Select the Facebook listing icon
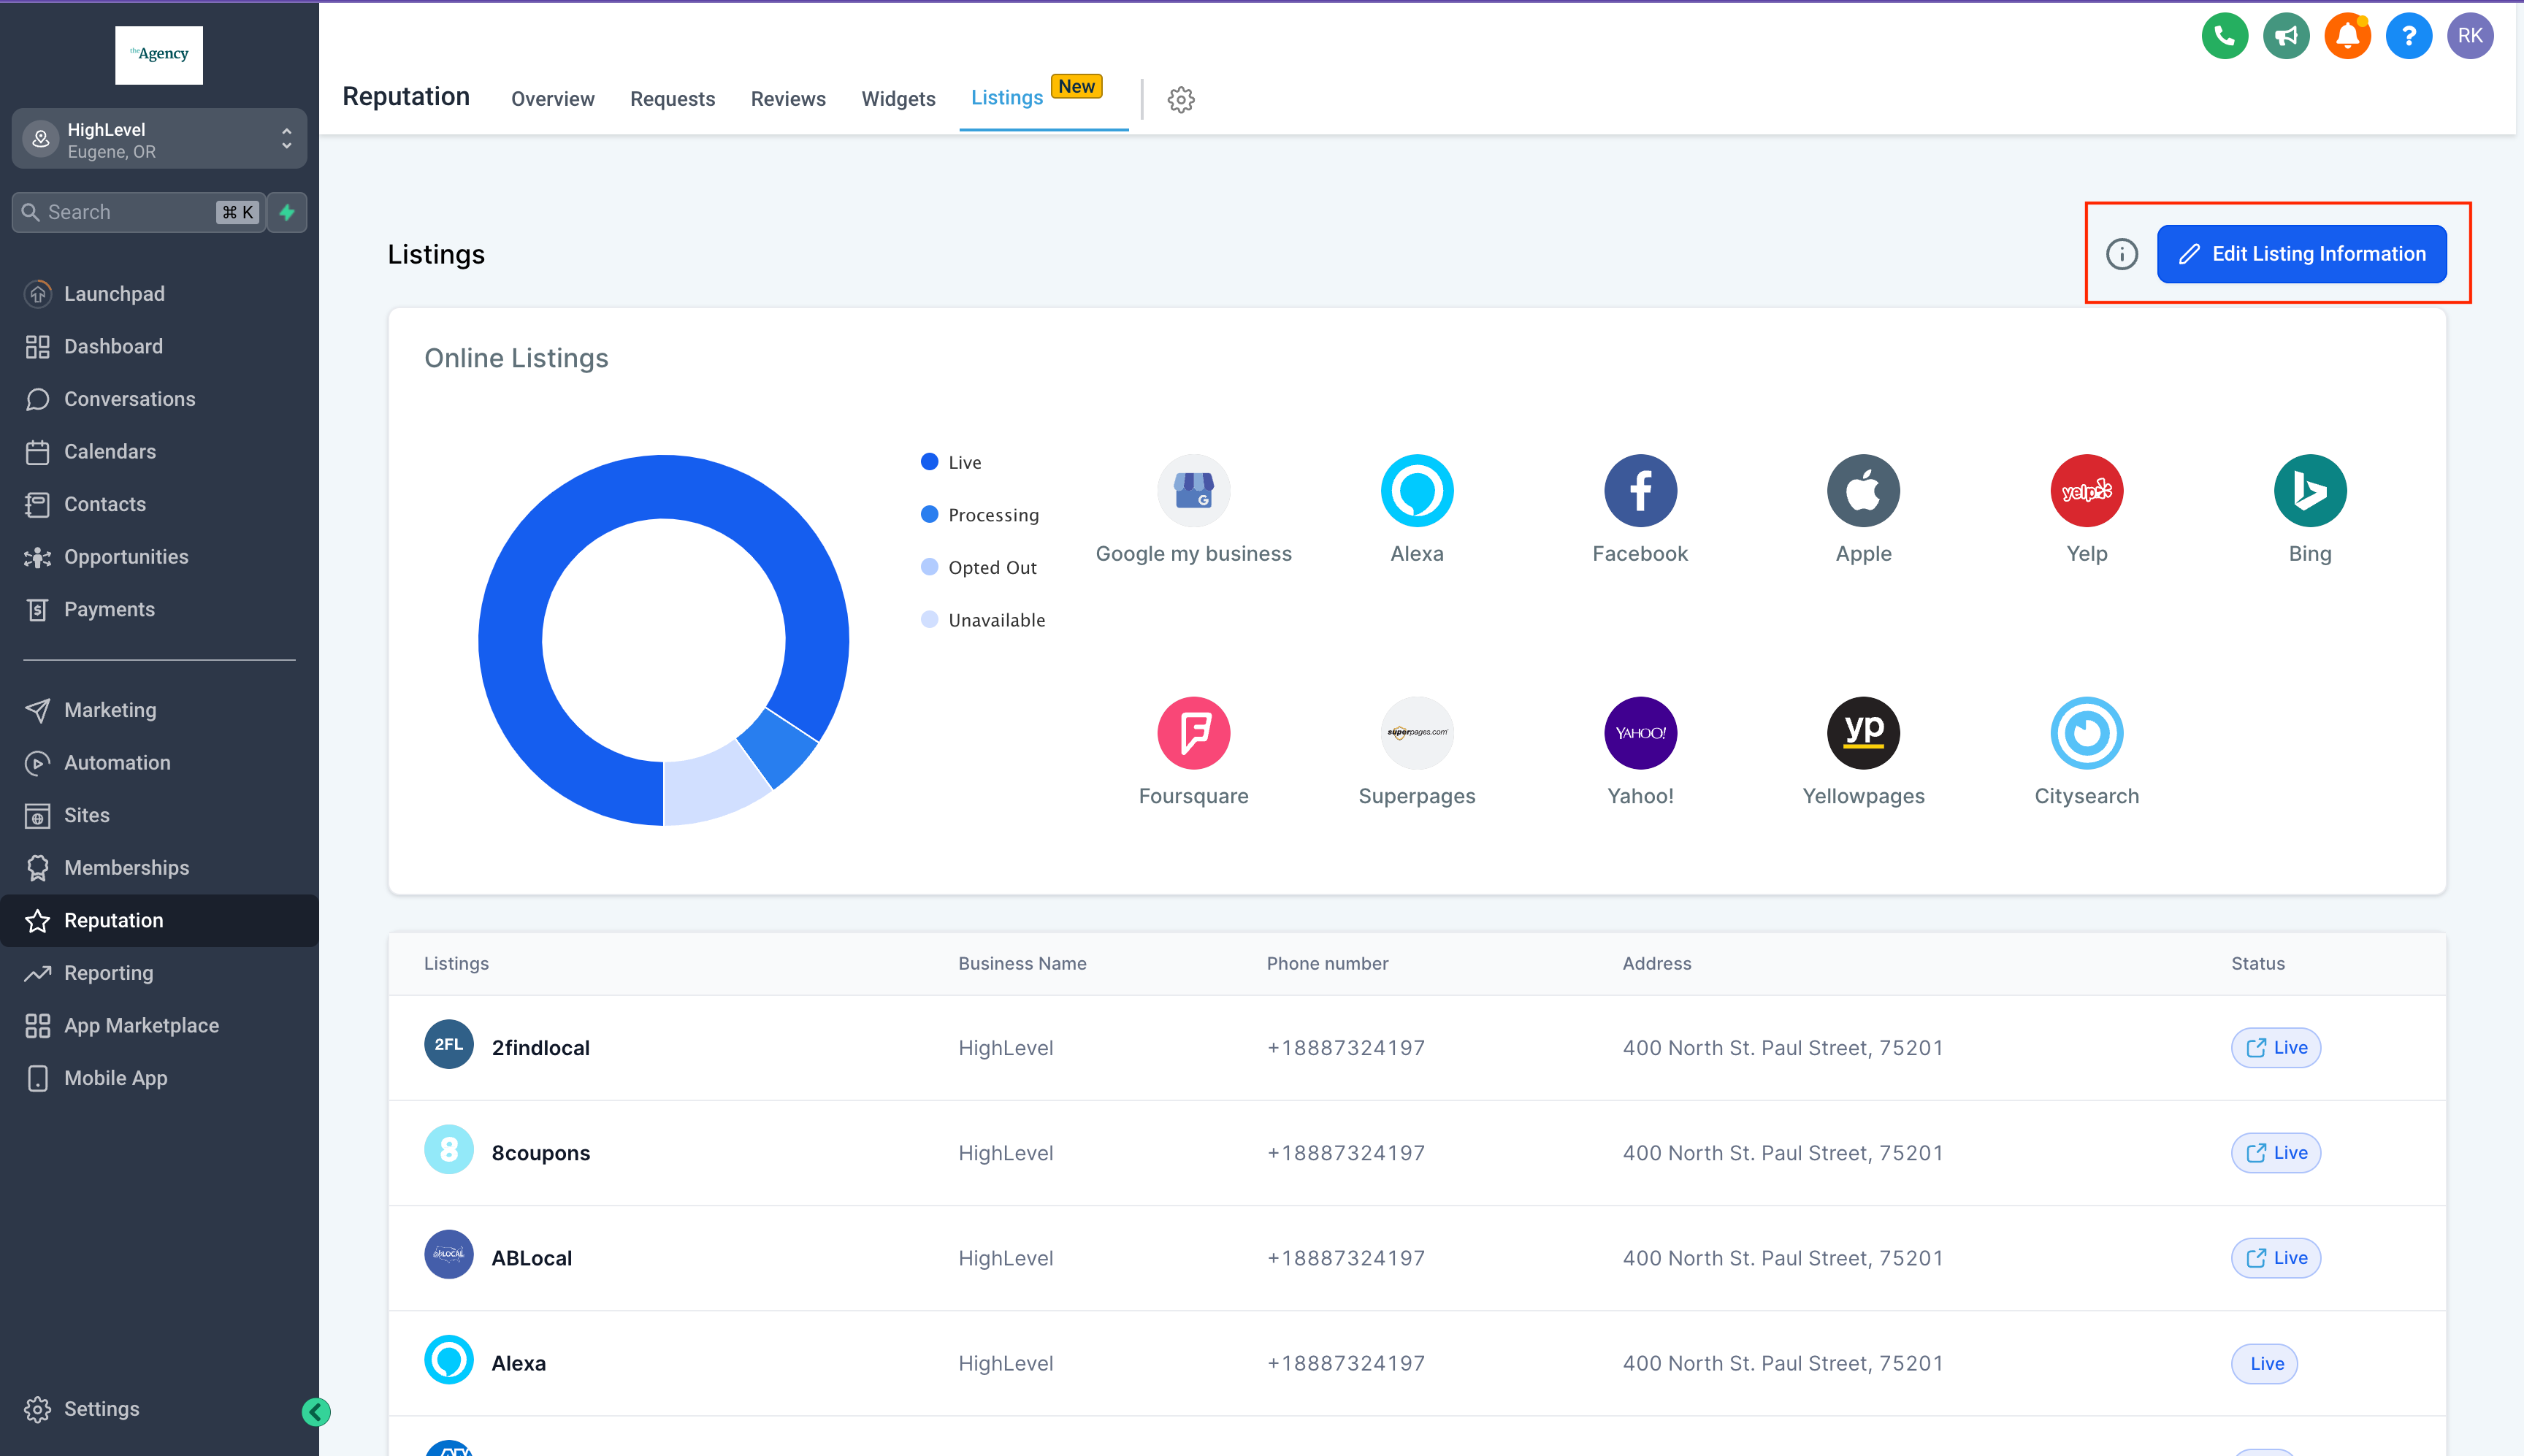 1640,490
